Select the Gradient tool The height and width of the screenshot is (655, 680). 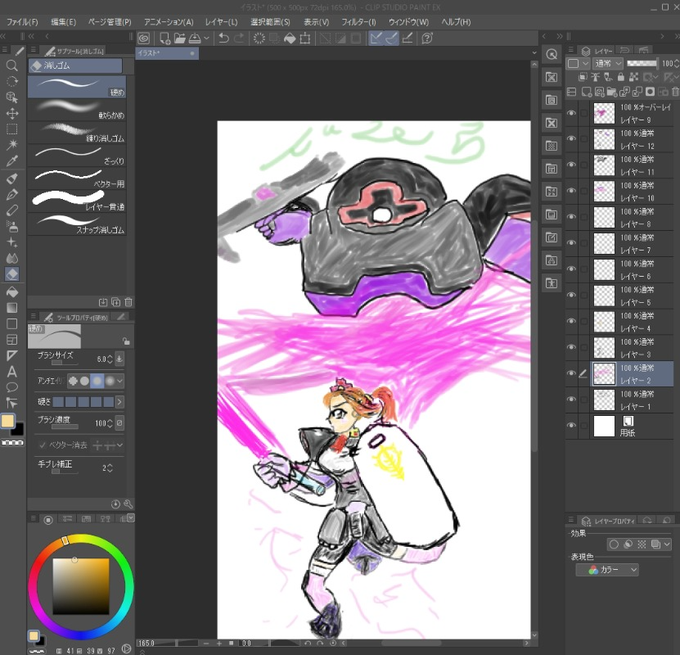[12, 308]
